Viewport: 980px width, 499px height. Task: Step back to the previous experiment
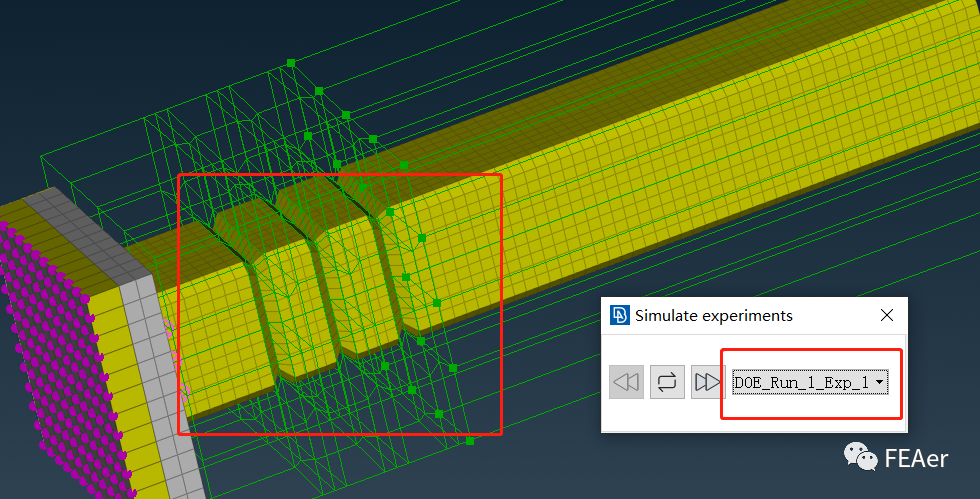[626, 381]
